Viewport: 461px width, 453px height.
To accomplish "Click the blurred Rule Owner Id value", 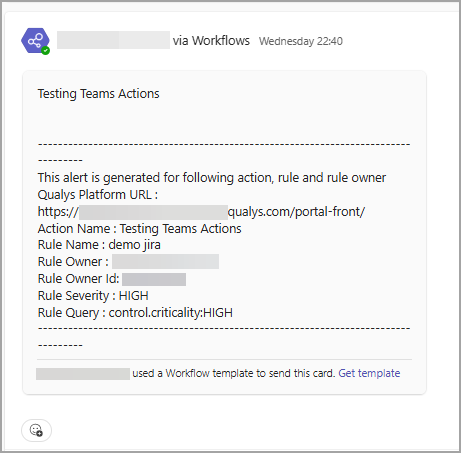I will (x=154, y=279).
